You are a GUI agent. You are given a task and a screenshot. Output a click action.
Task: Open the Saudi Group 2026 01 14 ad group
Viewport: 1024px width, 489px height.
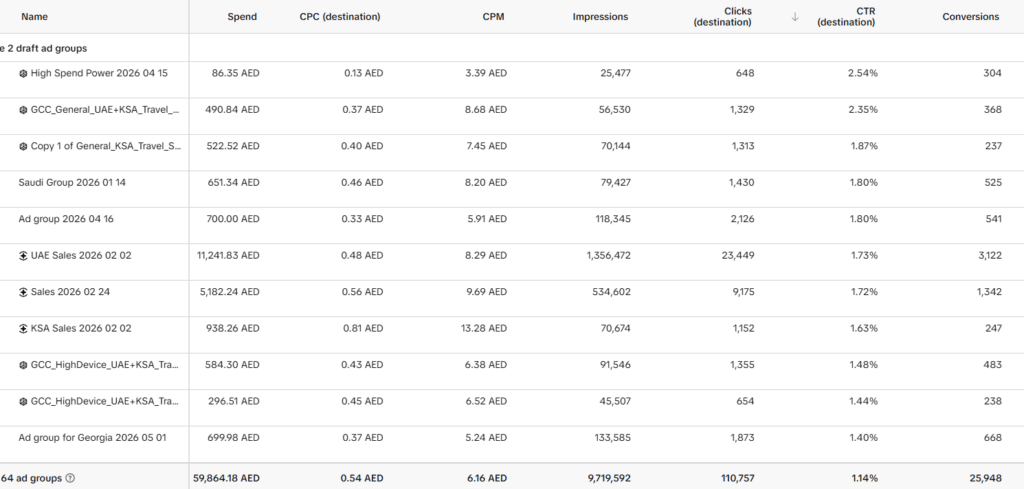coord(72,183)
